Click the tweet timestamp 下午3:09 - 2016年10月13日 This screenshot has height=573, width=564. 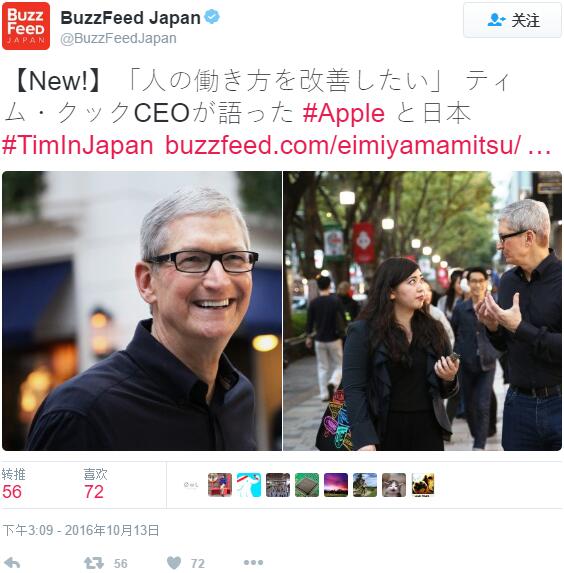tap(81, 530)
